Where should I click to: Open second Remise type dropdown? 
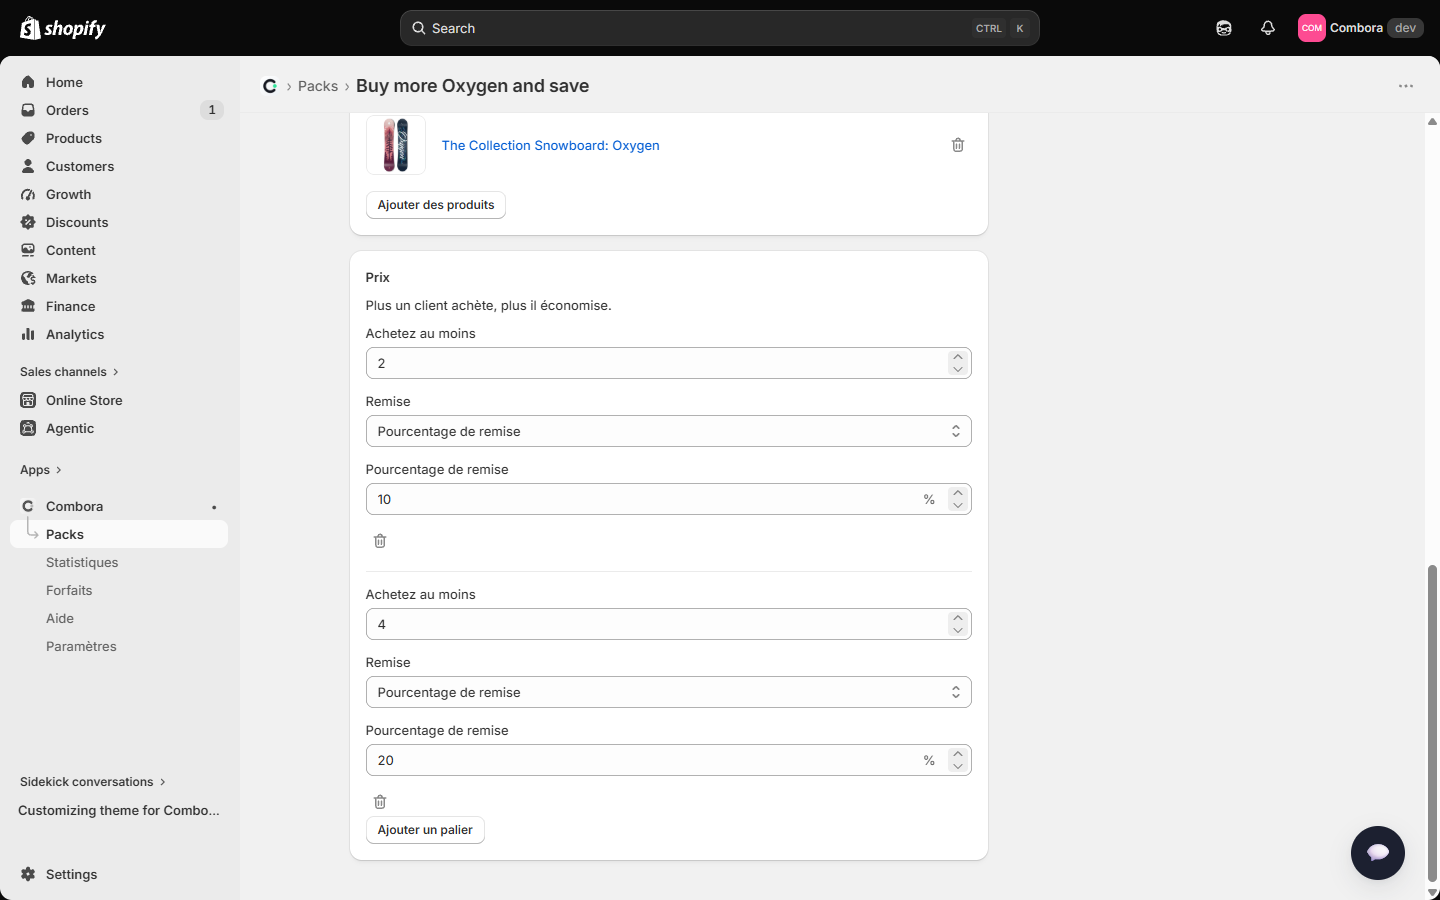tap(669, 692)
